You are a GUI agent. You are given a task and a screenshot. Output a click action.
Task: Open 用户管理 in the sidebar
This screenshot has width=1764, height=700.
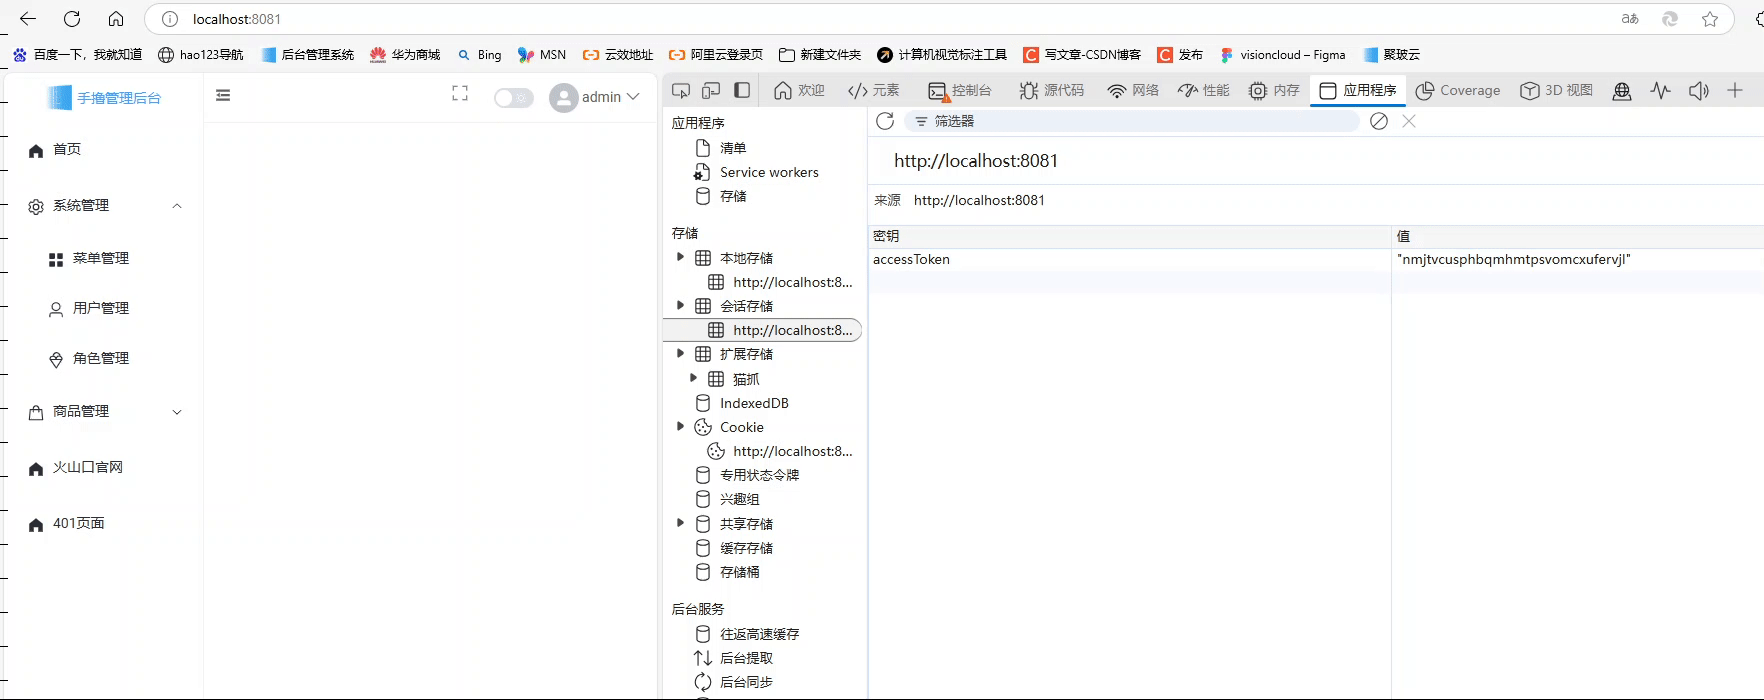point(103,308)
